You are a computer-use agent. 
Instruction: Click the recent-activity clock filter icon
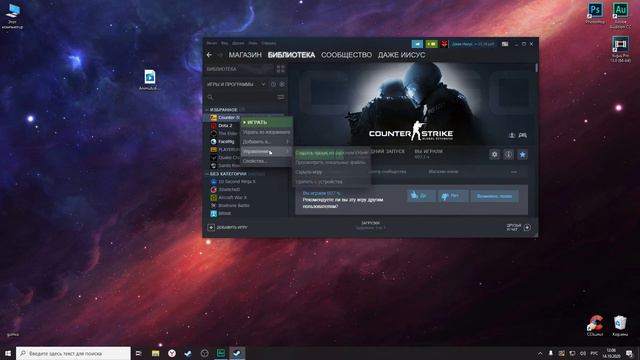coord(273,84)
